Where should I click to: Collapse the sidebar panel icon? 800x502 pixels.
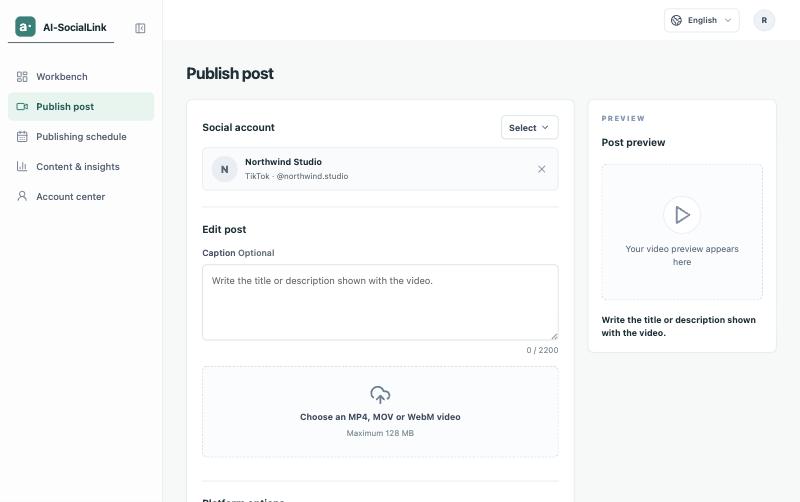140,28
